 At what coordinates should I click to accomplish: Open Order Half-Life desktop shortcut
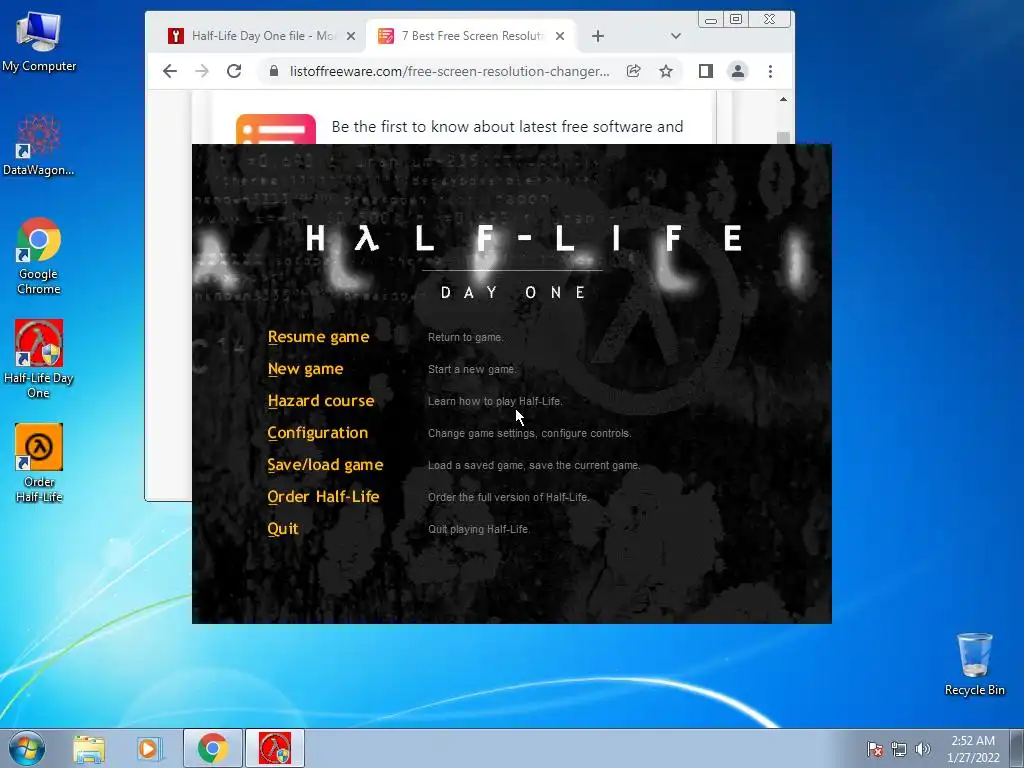click(x=39, y=463)
